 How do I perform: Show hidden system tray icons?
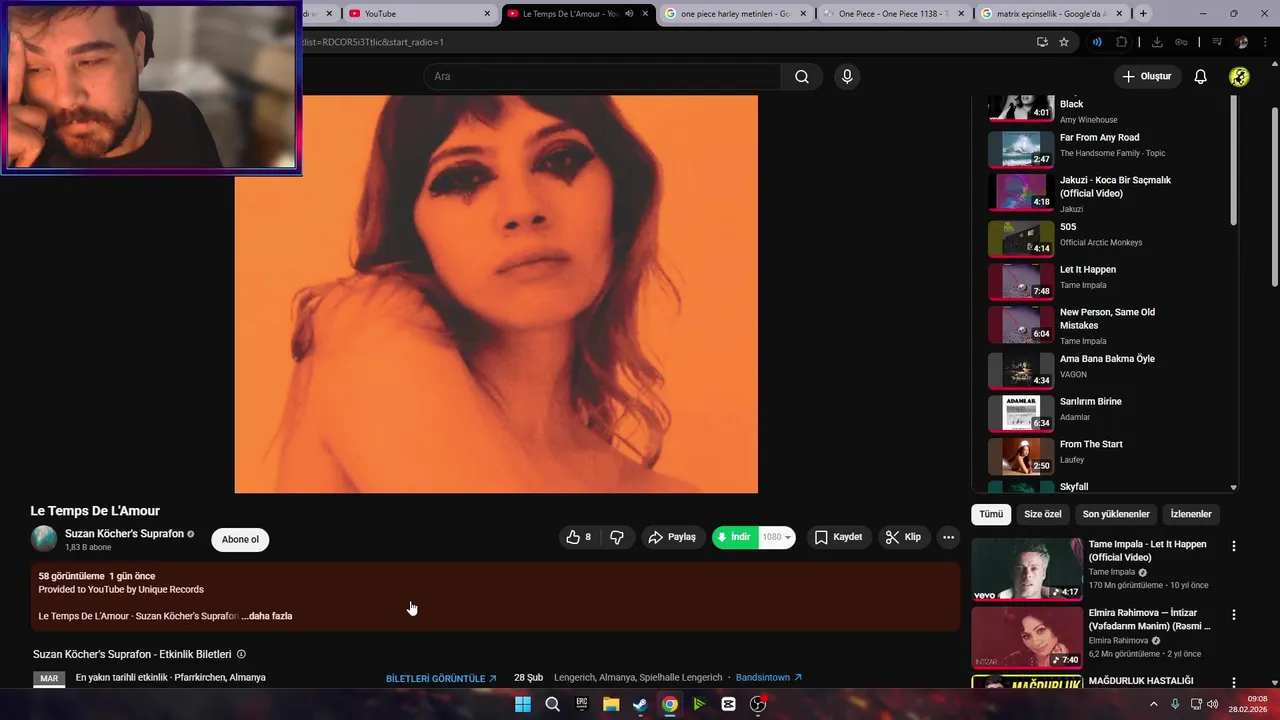click(1153, 704)
